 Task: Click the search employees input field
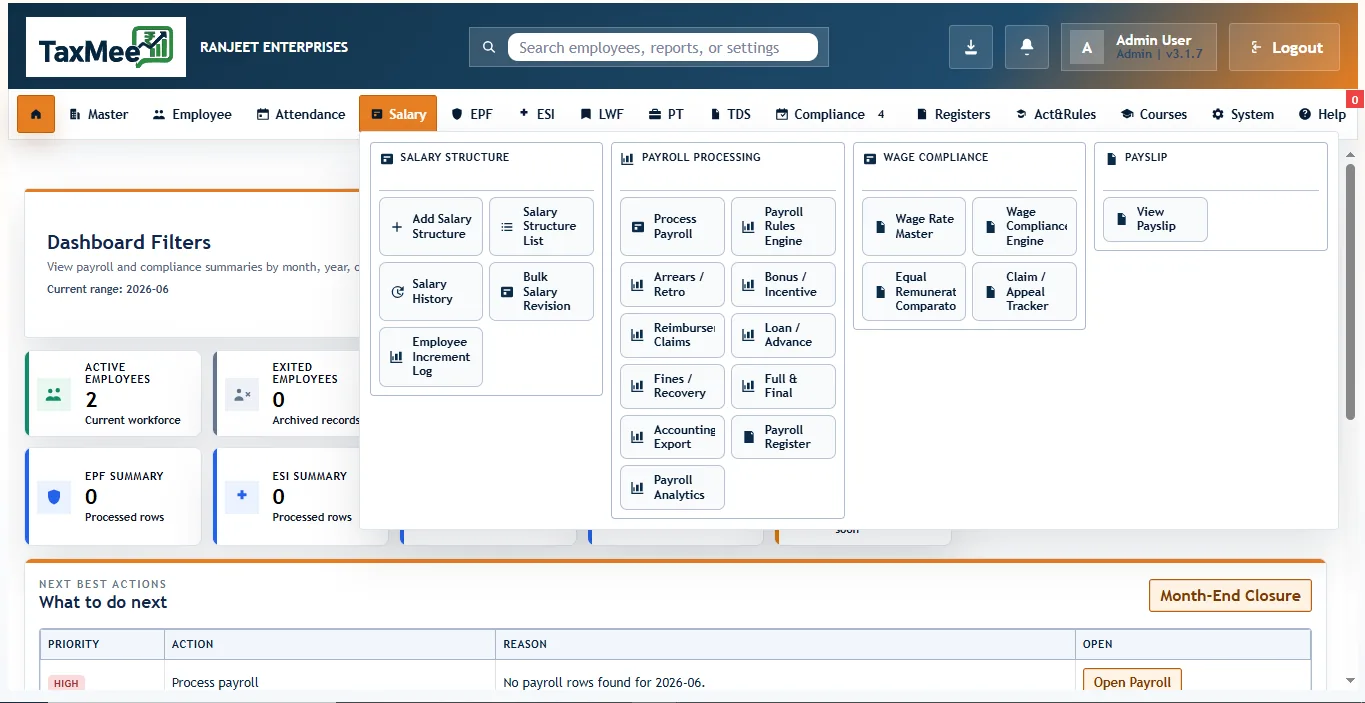(663, 47)
